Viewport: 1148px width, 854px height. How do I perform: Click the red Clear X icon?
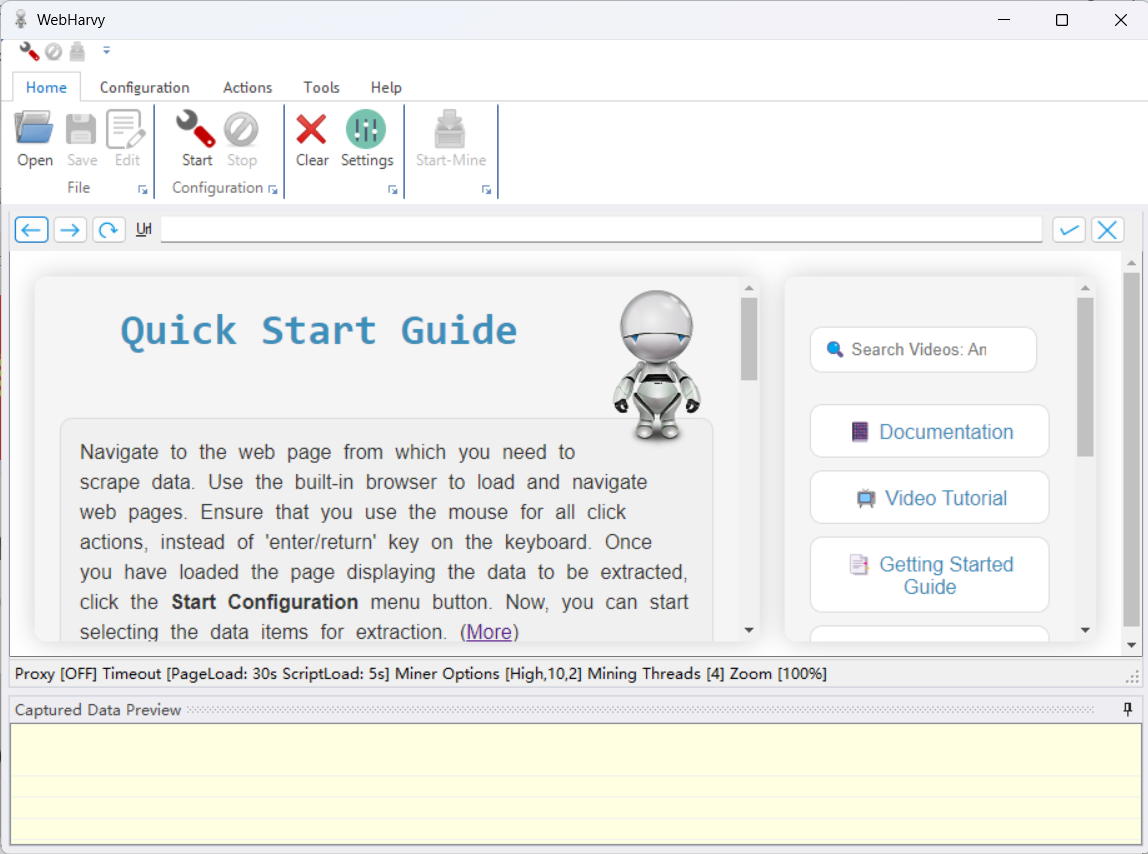[x=312, y=130]
